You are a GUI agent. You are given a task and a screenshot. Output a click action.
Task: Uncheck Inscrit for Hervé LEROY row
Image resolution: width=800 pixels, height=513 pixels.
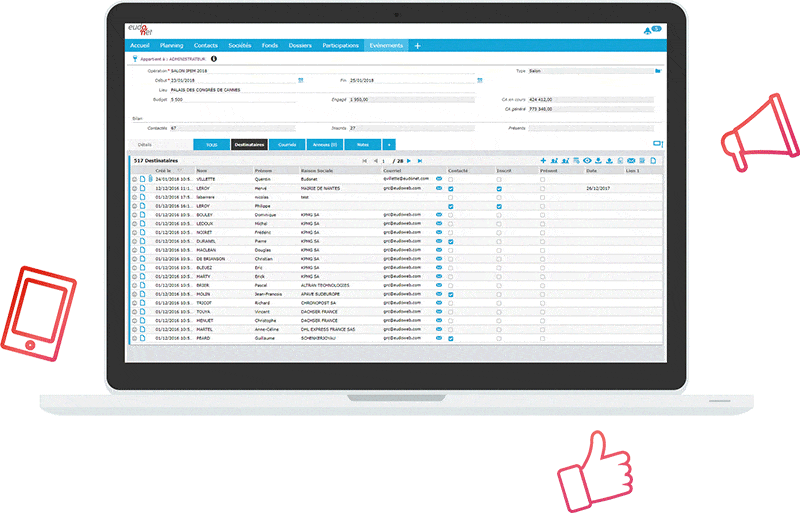click(x=499, y=189)
